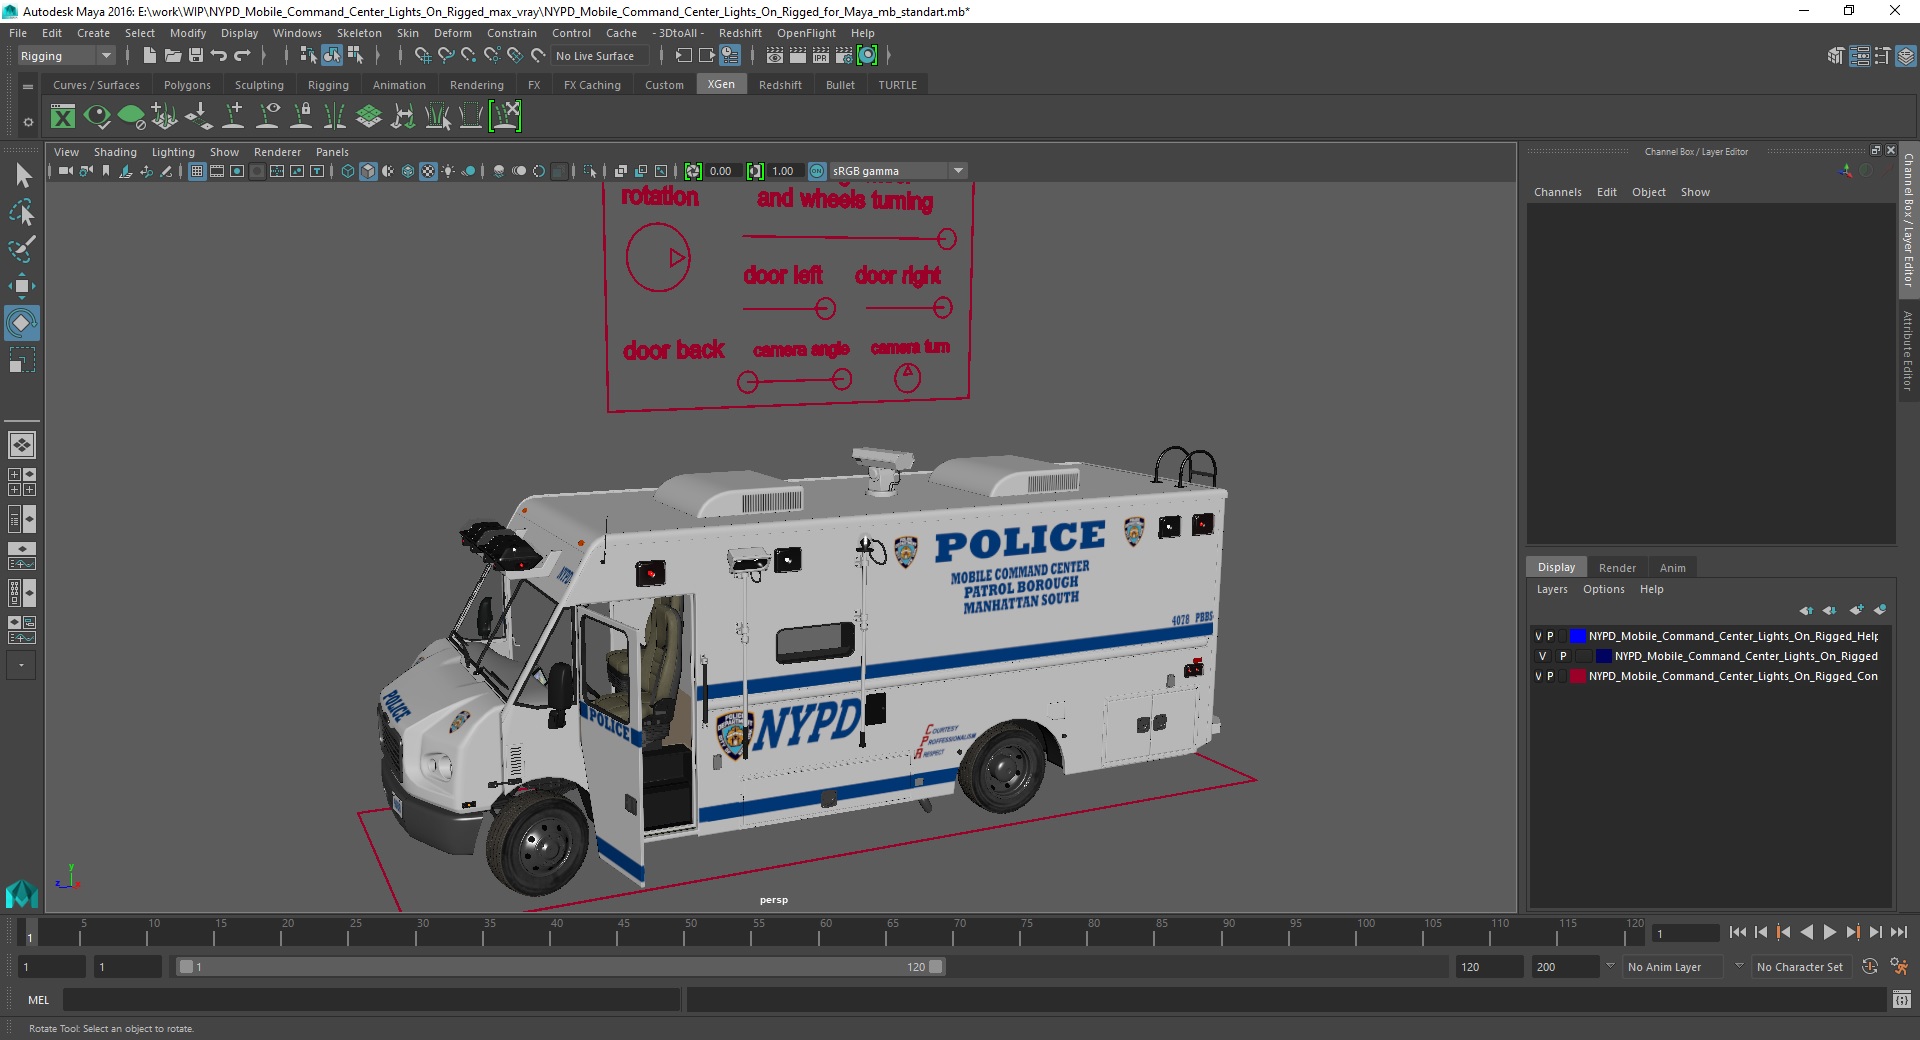1920x1040 pixels.
Task: Toggle viewport grid display
Action: pyautogui.click(x=197, y=171)
